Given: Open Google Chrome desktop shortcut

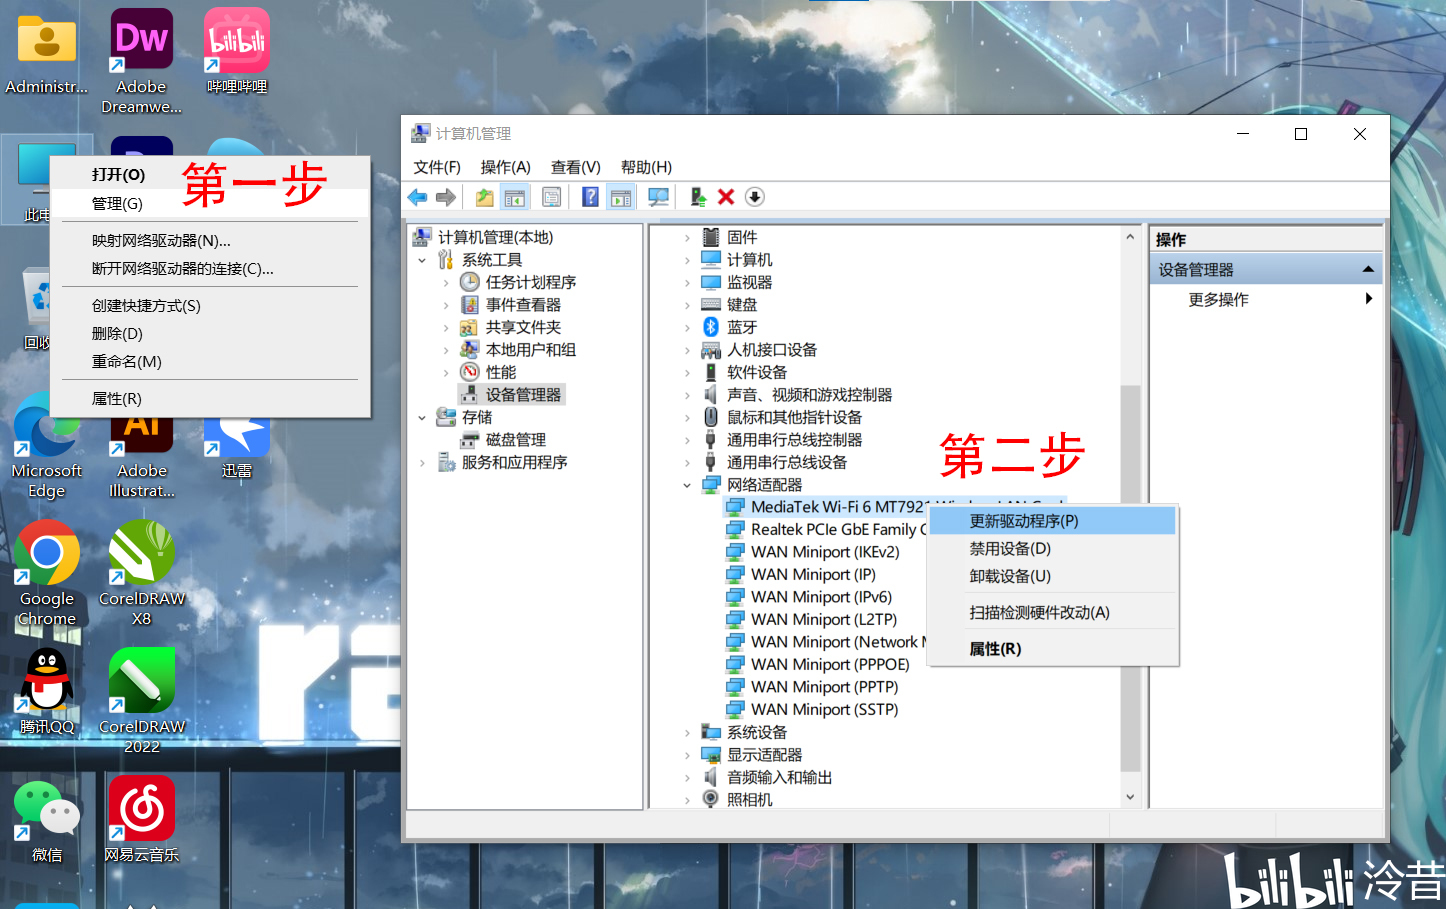Looking at the screenshot, I should [x=46, y=574].
